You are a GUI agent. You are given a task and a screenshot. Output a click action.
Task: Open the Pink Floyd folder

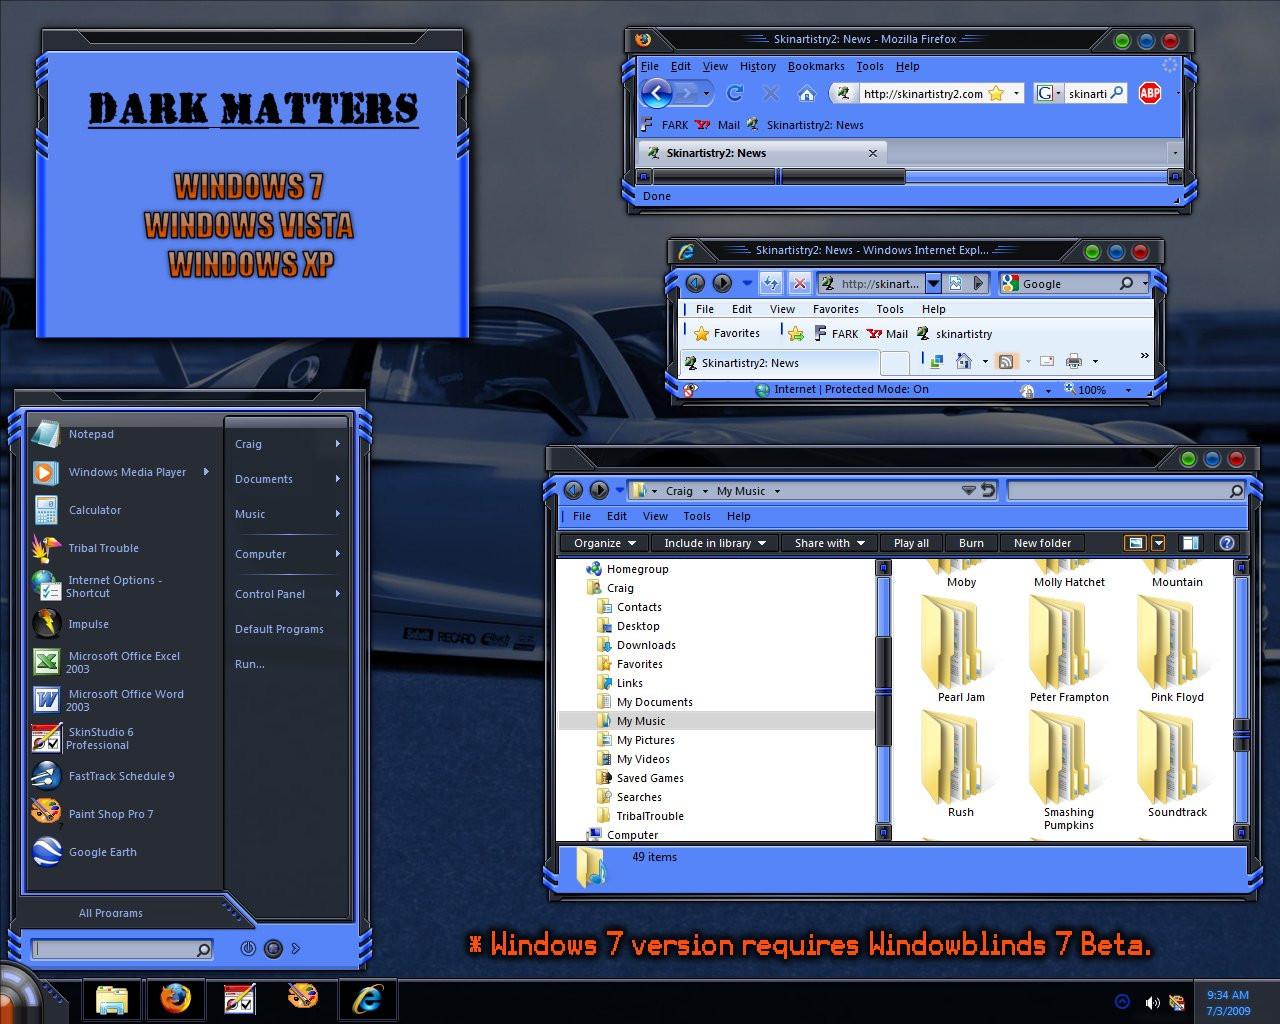pos(1177,650)
